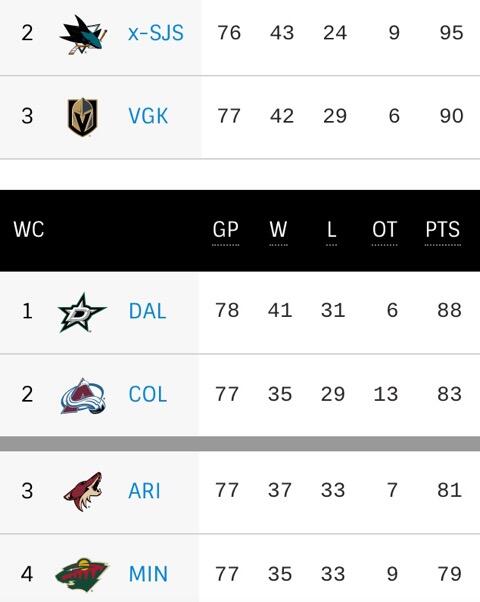Screen dimensions: 480x602
Task: Sort standings by L column header
Action: coord(332,231)
